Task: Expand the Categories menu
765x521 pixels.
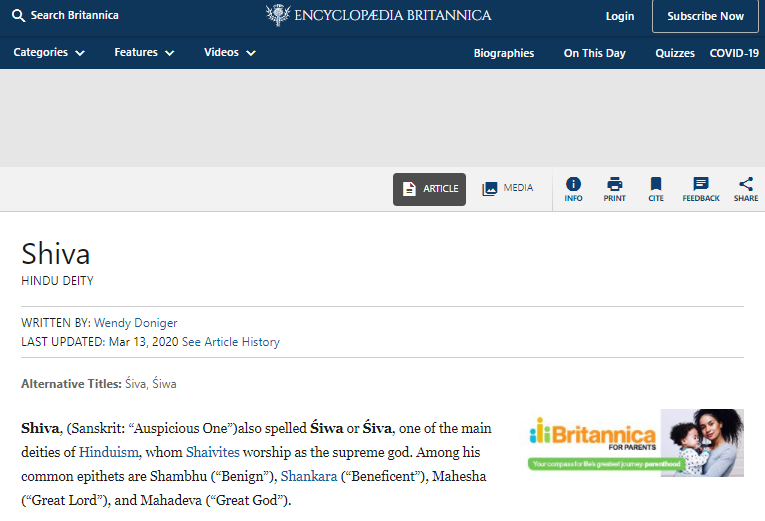Action: [x=49, y=53]
